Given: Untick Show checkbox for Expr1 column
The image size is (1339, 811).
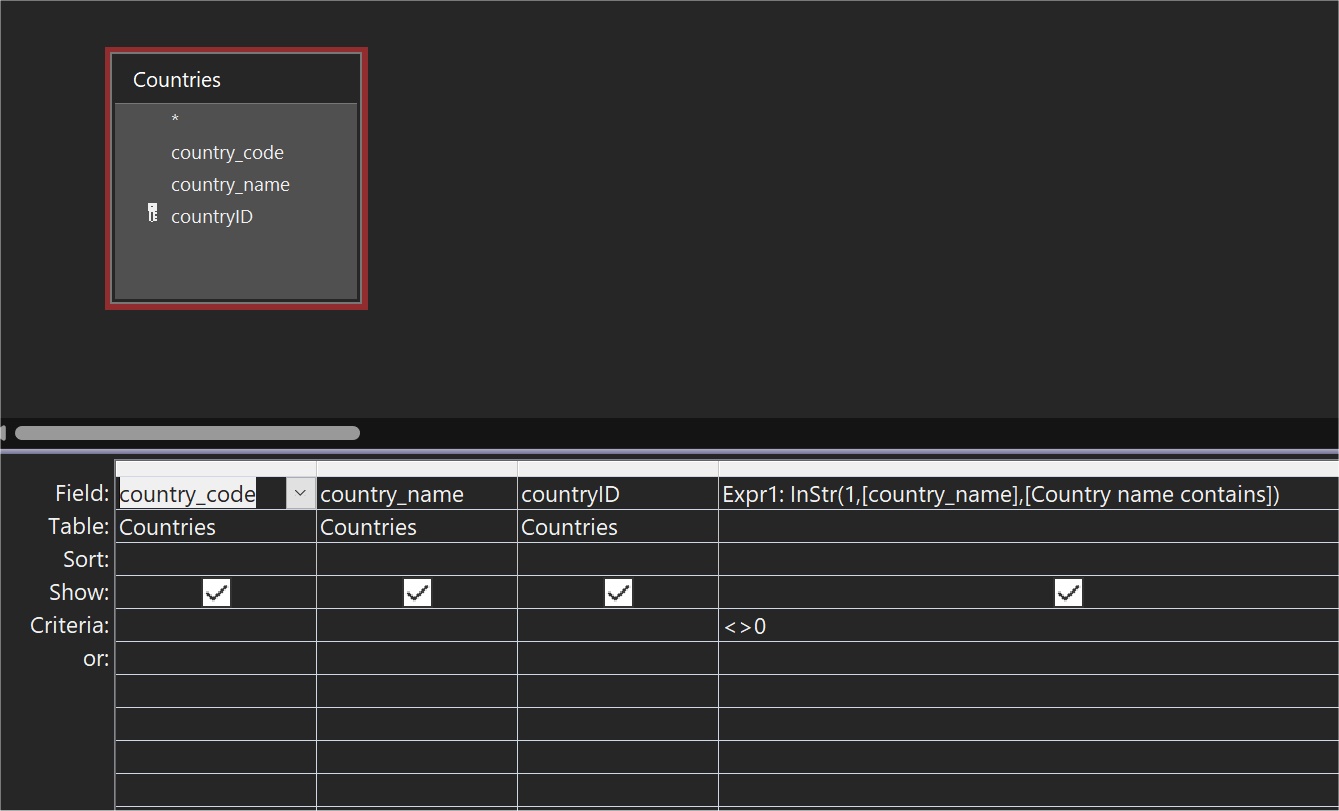Looking at the screenshot, I should click(x=1068, y=593).
